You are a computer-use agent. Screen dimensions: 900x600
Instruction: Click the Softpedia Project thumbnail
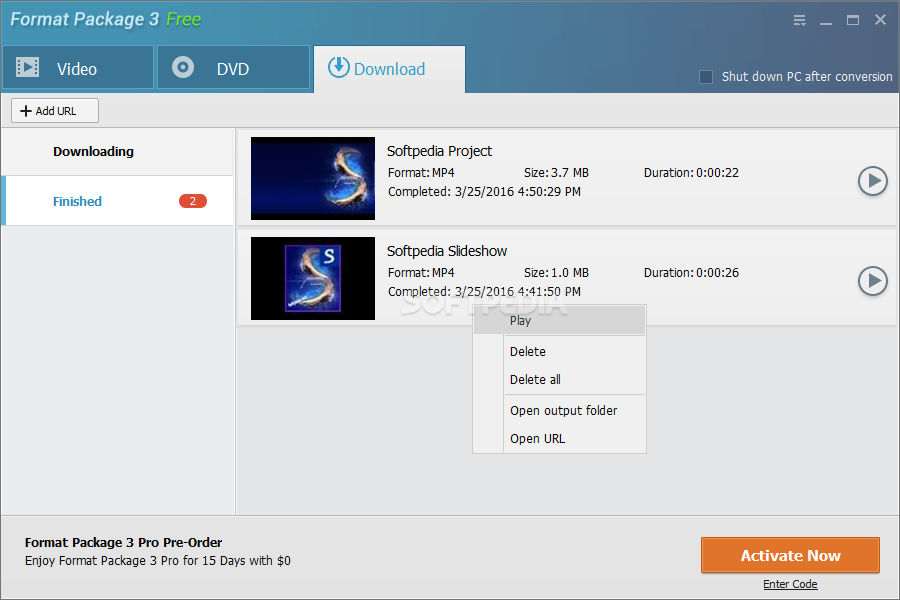pos(313,179)
